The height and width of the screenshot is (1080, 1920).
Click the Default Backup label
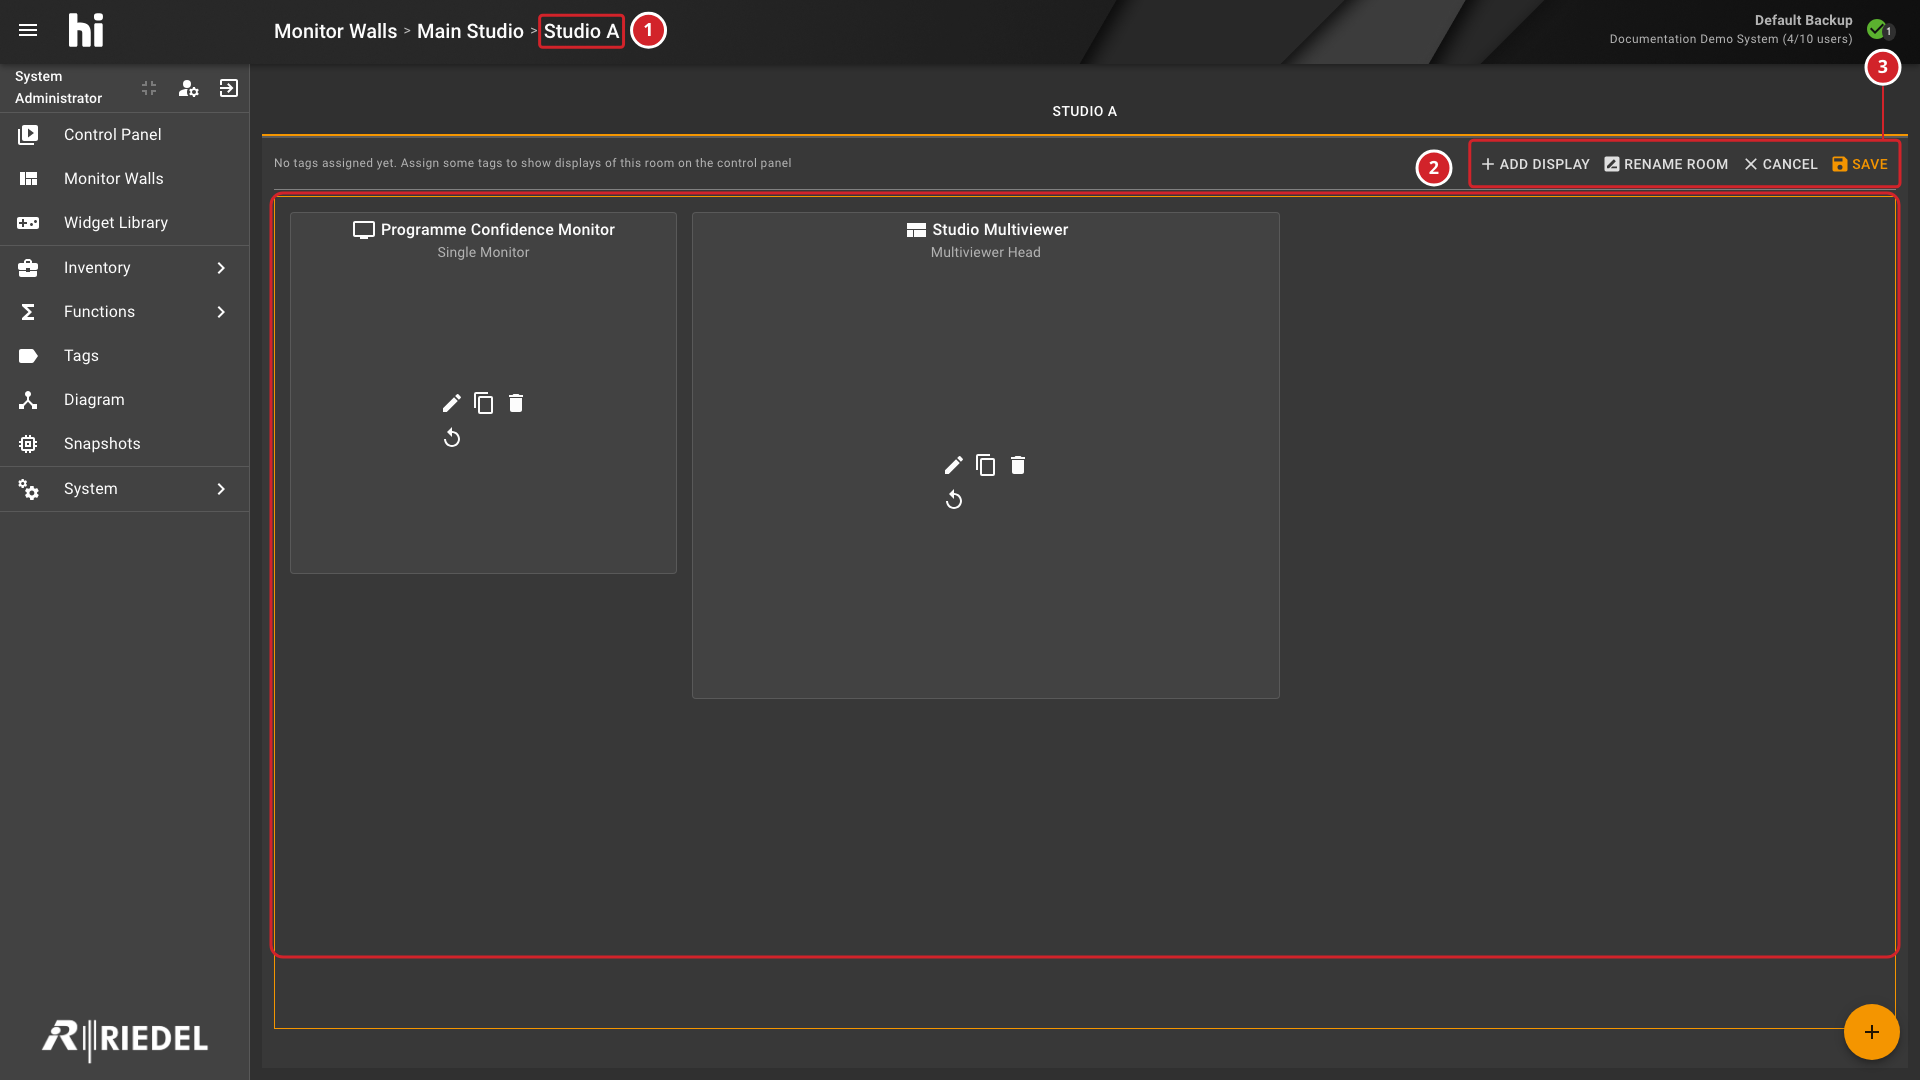pos(1803,20)
